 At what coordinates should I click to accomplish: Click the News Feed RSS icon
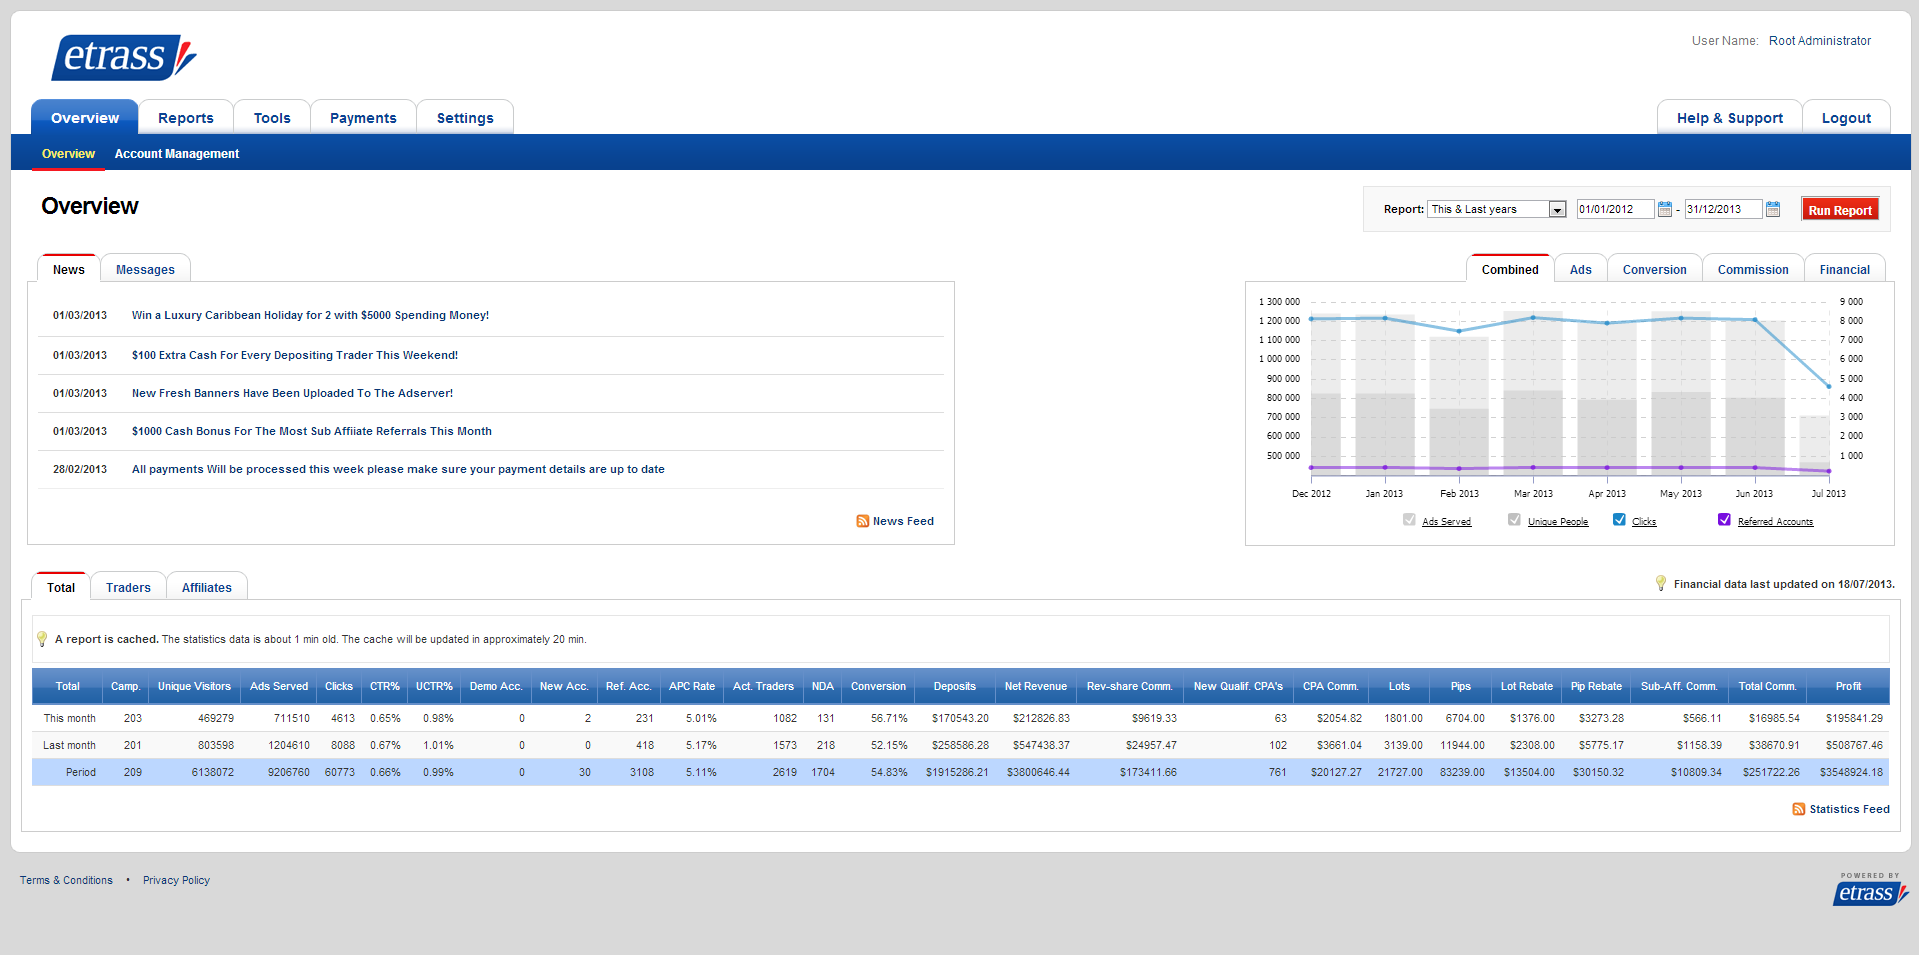(862, 521)
